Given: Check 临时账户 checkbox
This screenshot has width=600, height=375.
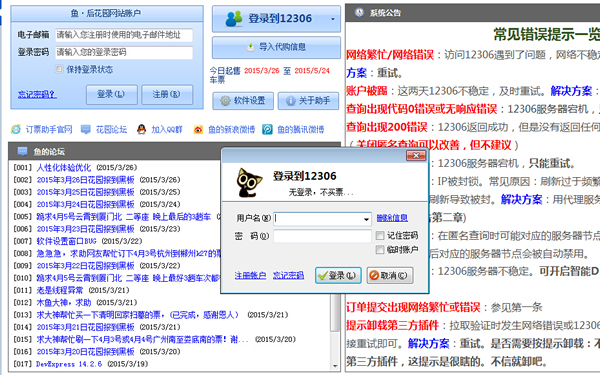Looking at the screenshot, I should (380, 250).
